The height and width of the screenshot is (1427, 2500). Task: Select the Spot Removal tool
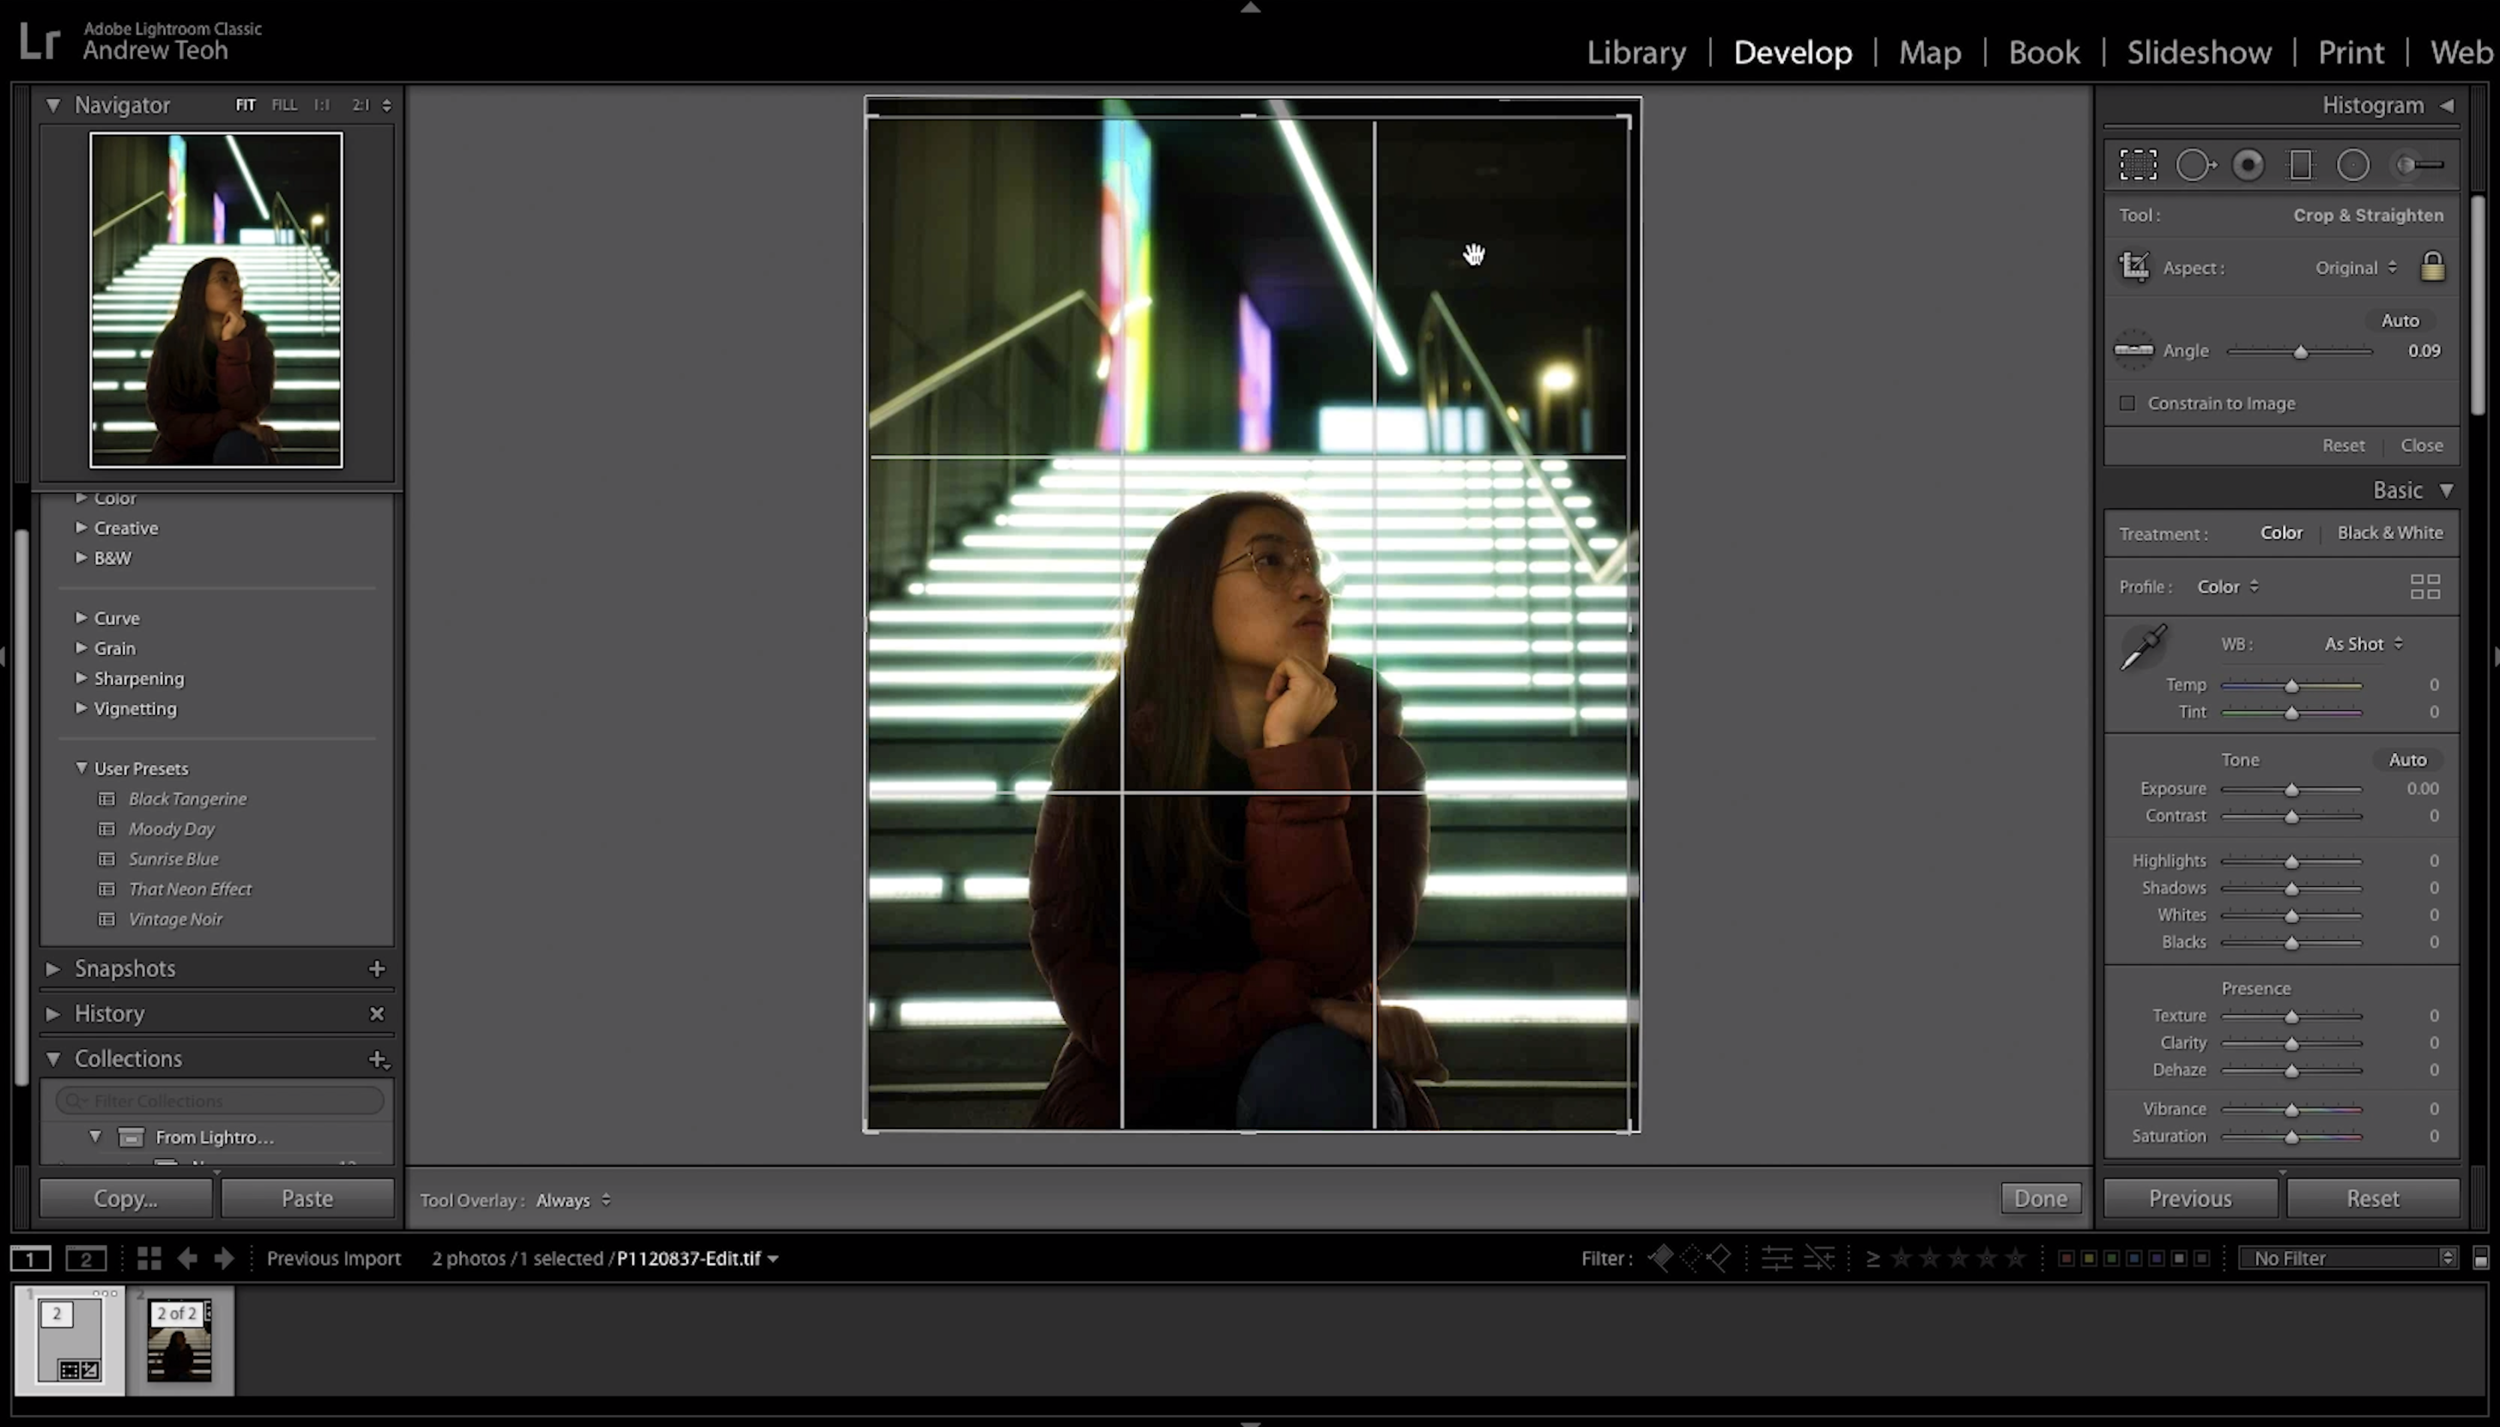tap(2196, 164)
